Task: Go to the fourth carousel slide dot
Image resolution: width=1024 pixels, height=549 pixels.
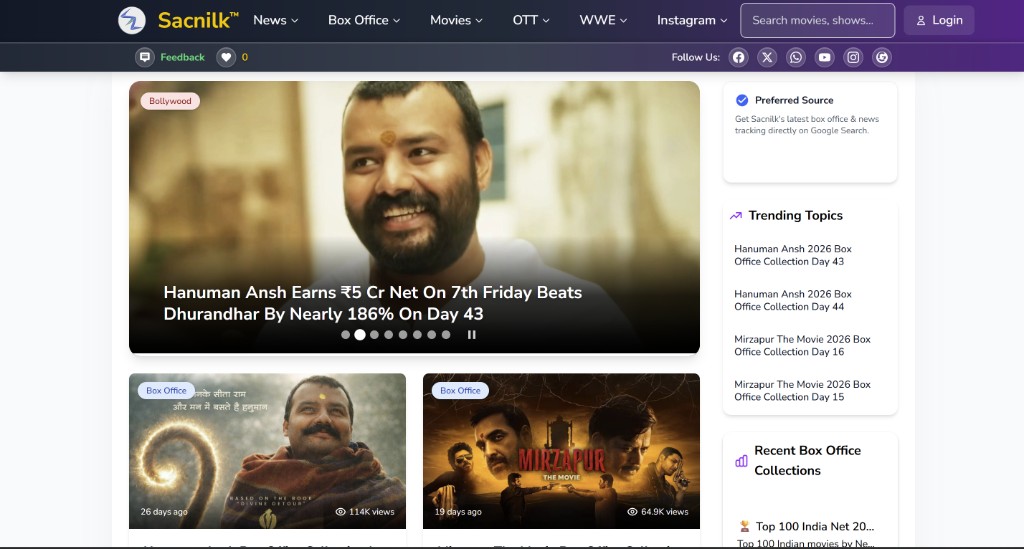Action: pos(389,335)
